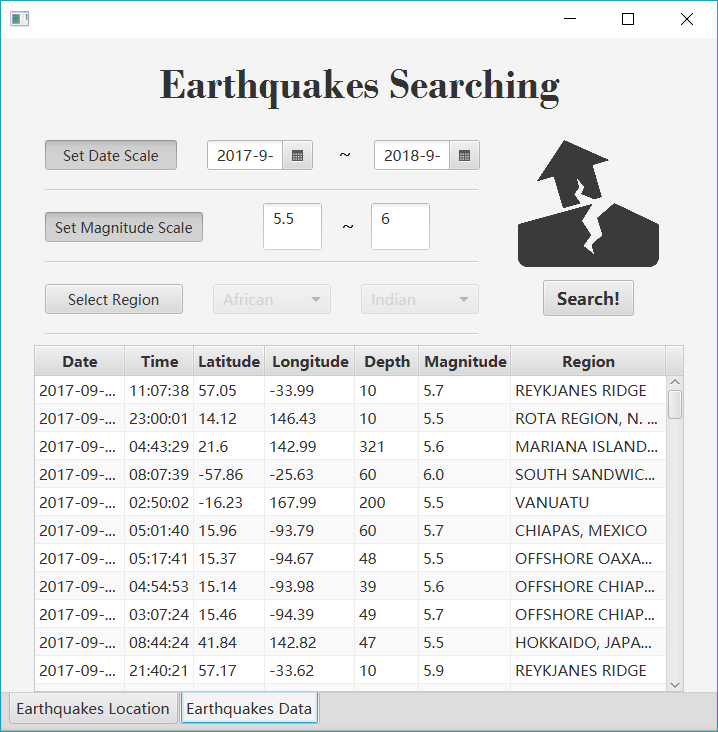Focus the maximum magnitude field with 6

pos(400,226)
